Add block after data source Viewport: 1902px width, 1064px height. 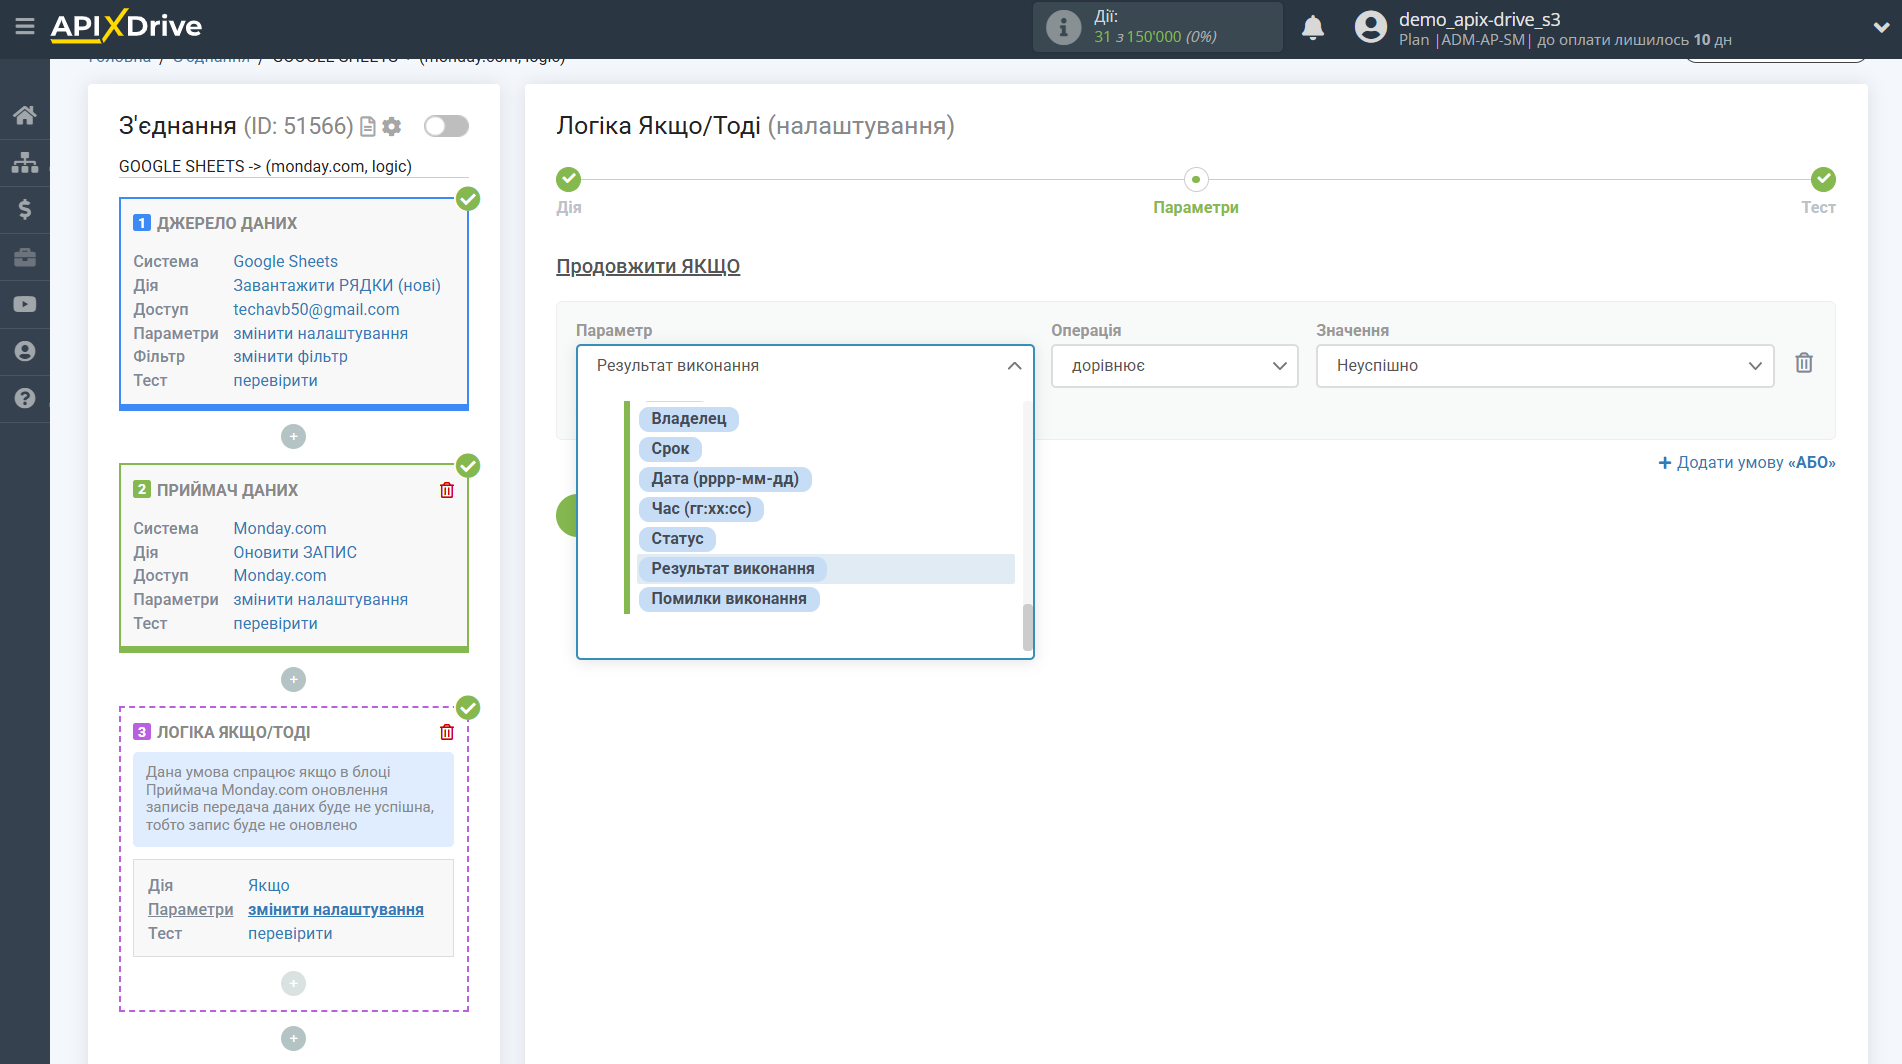(293, 437)
